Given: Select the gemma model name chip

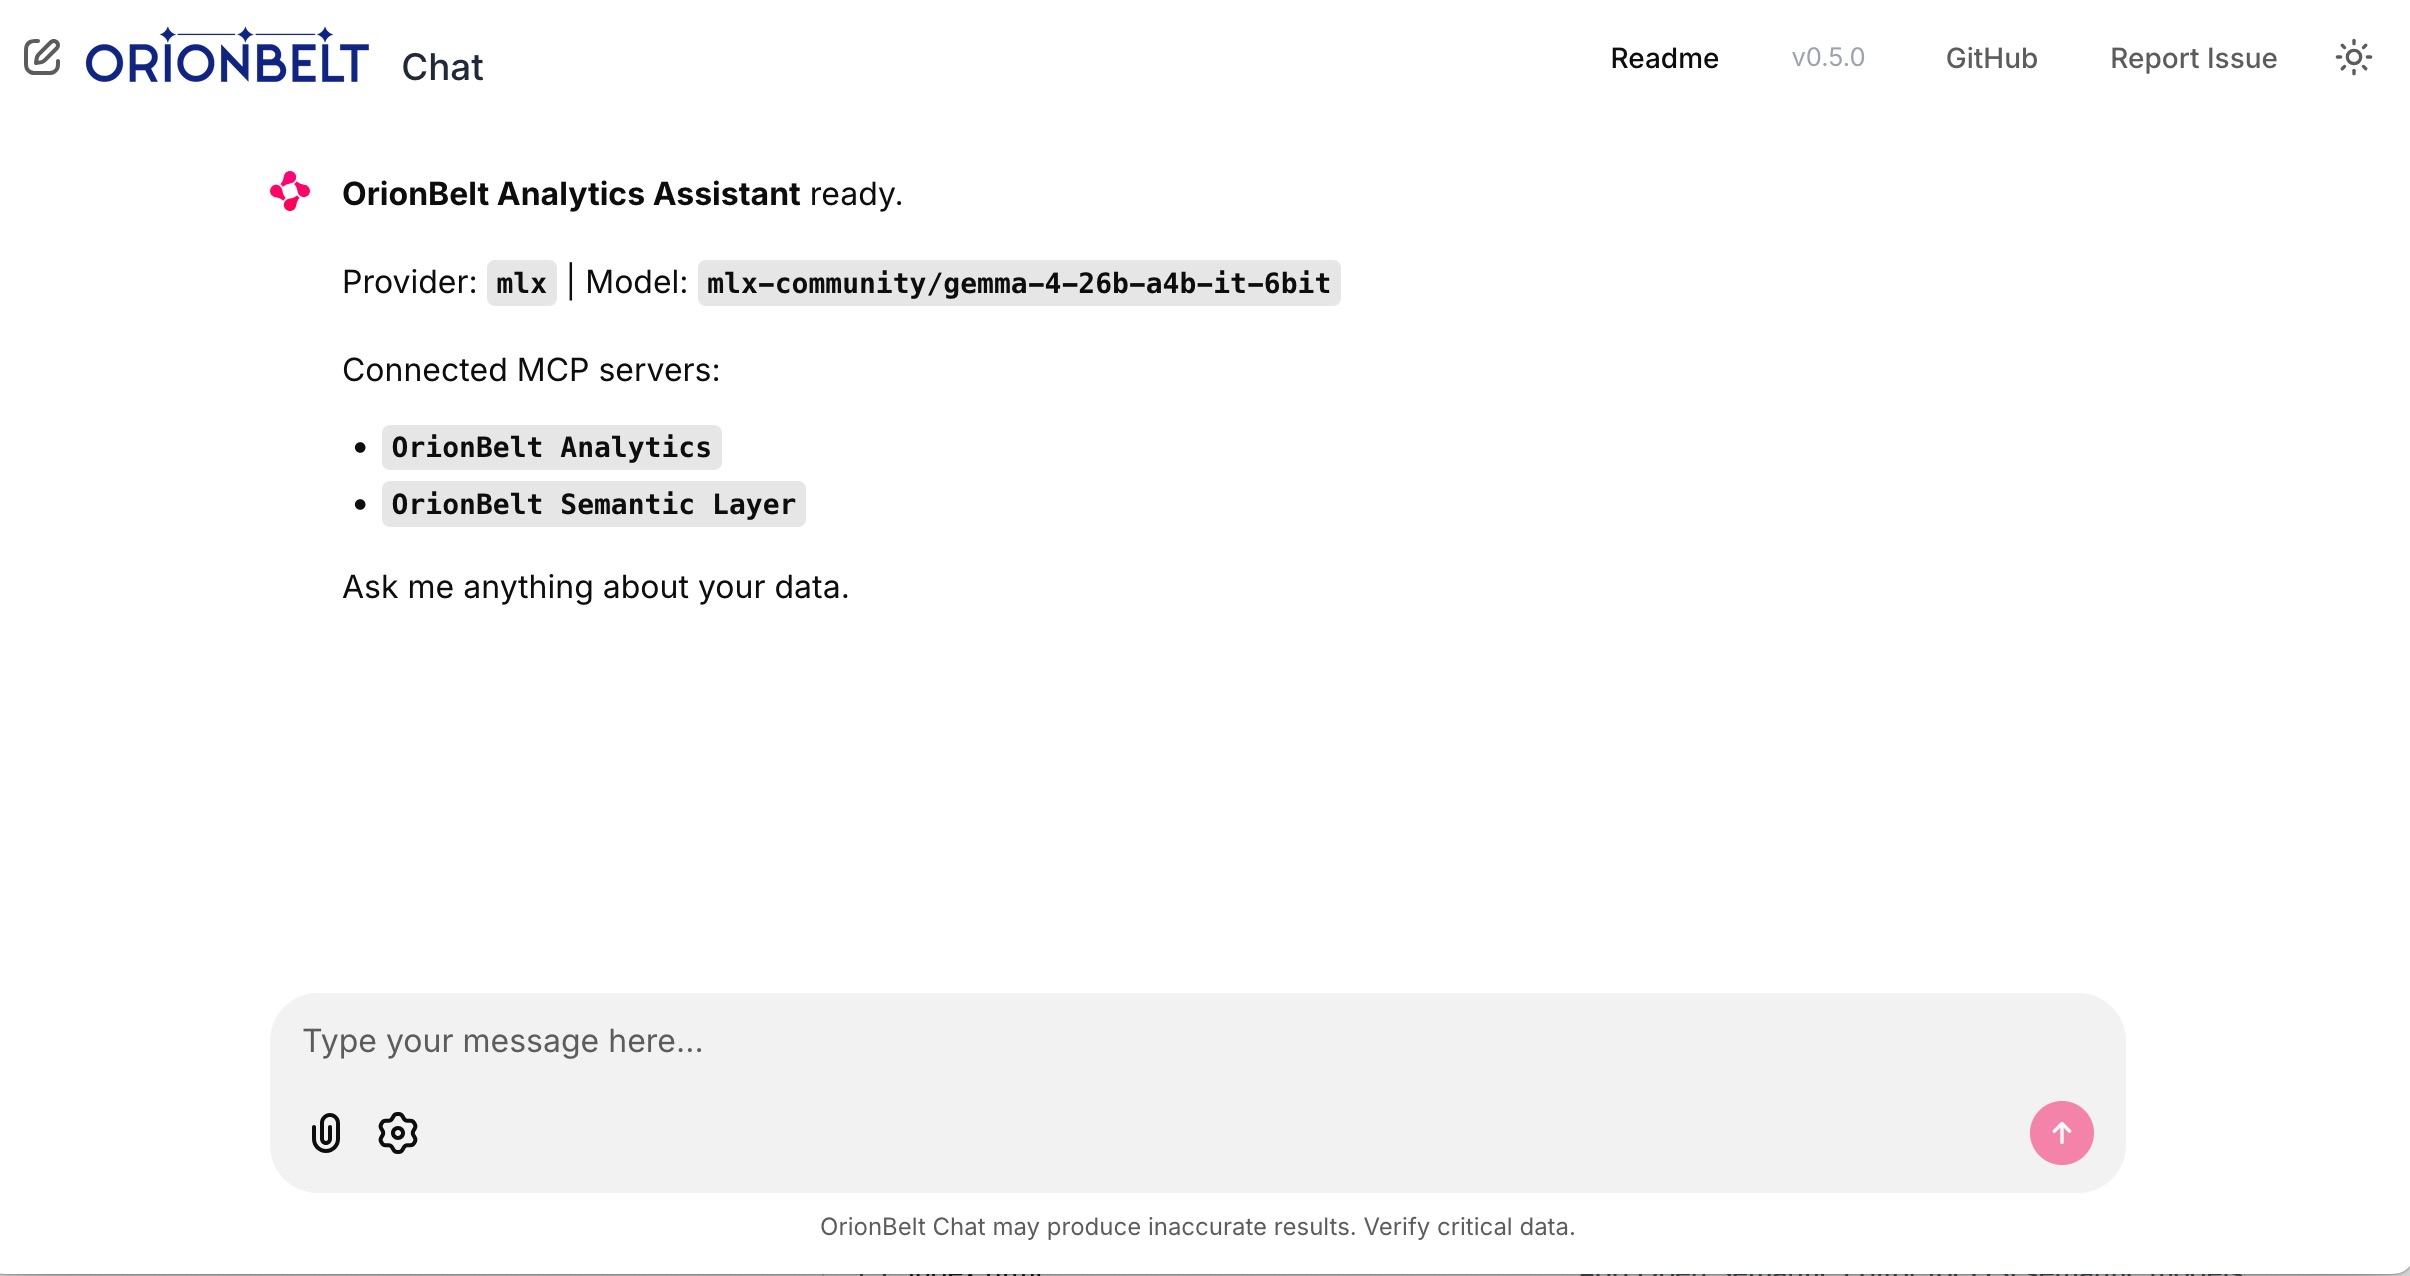Looking at the screenshot, I should (1017, 282).
